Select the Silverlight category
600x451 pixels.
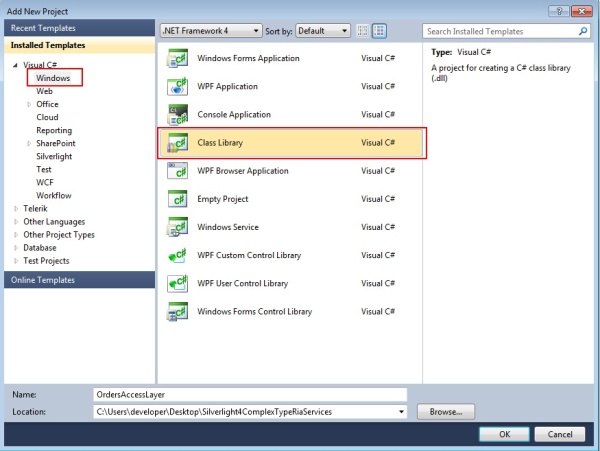coord(54,156)
